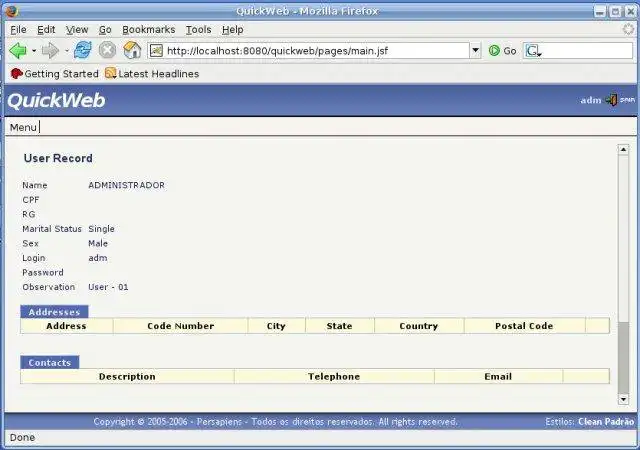Open the Help menu
This screenshot has width=640, height=450.
[233, 30]
